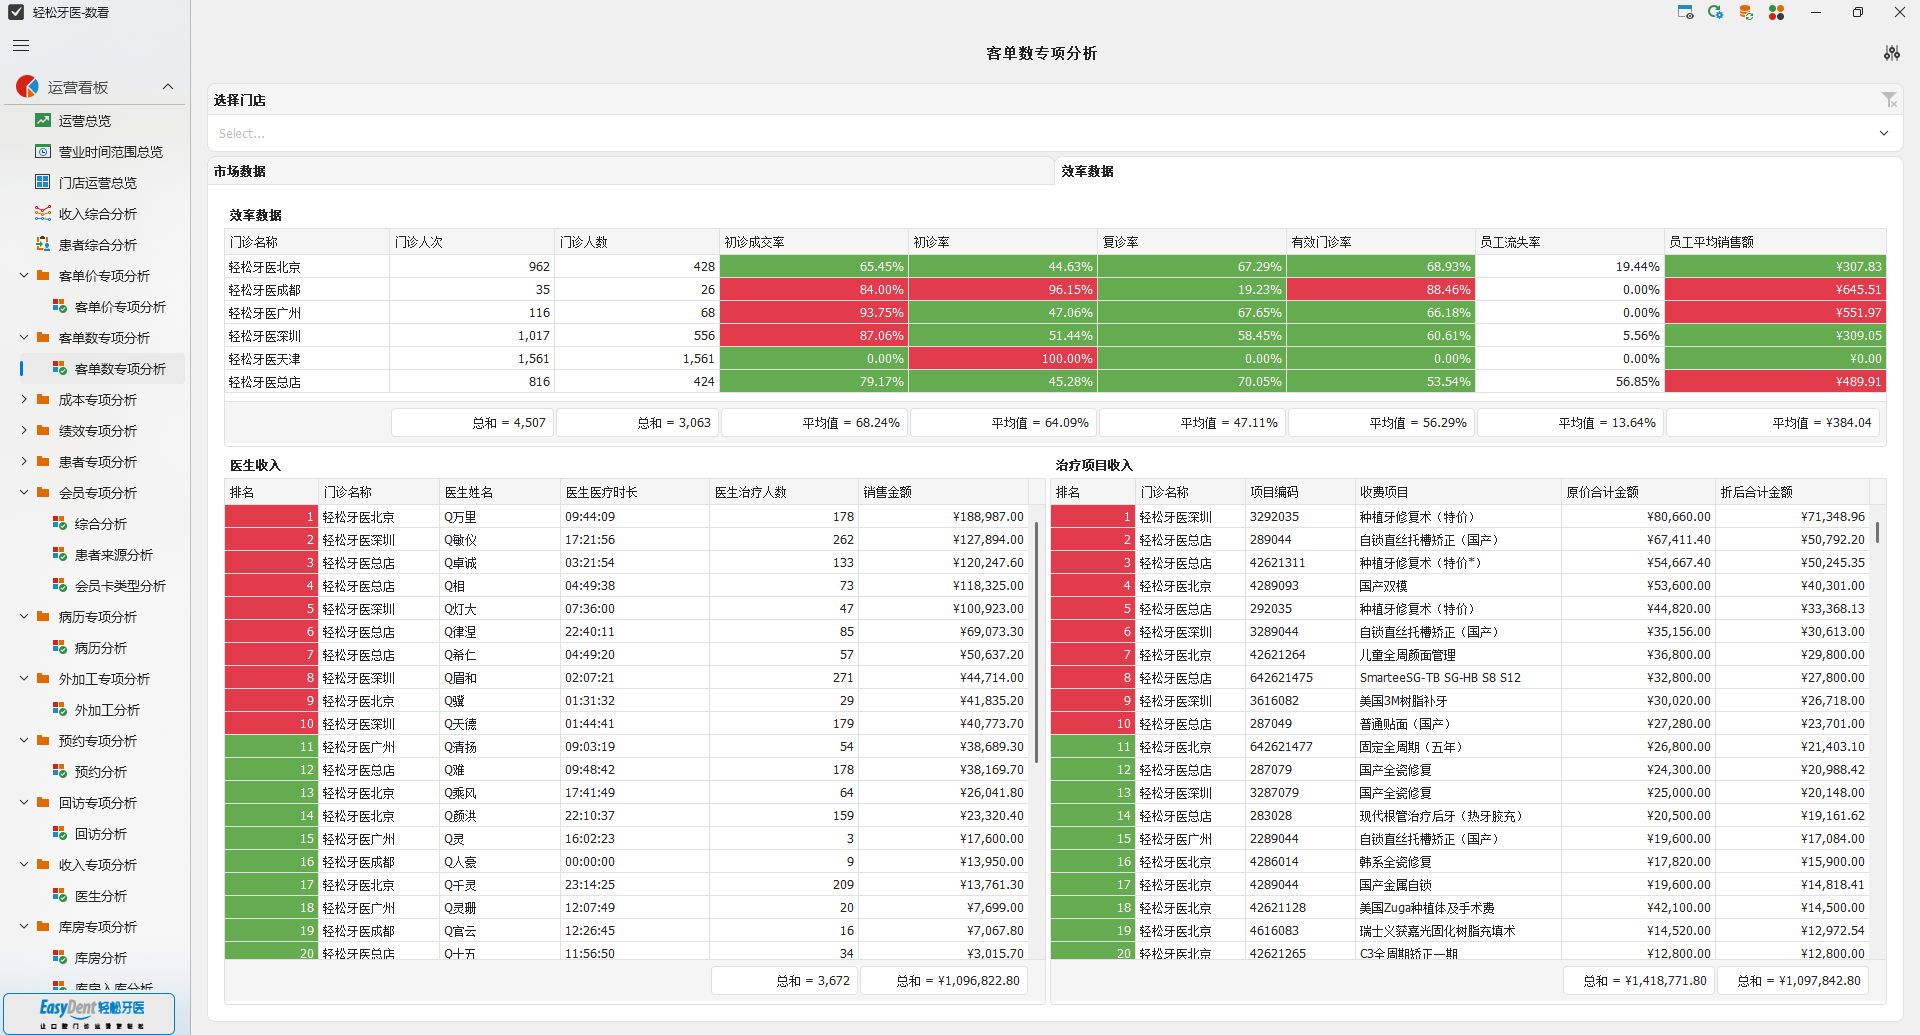Clear the 选择门店 filter with the funnel icon
This screenshot has width=1920, height=1035.
(x=1889, y=99)
